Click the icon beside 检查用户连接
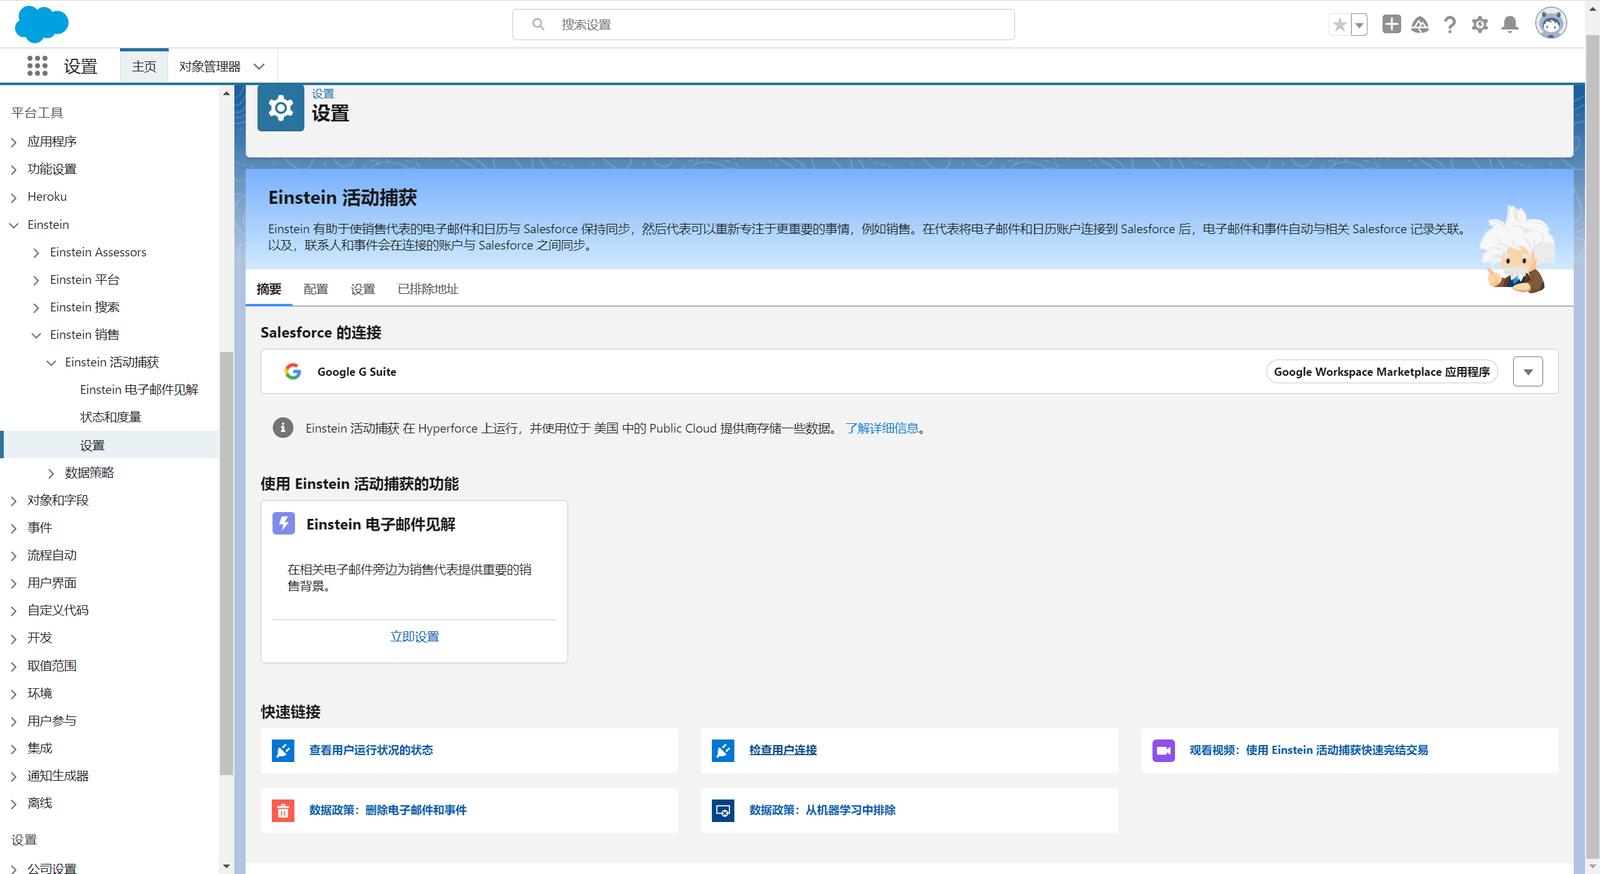 pos(723,750)
